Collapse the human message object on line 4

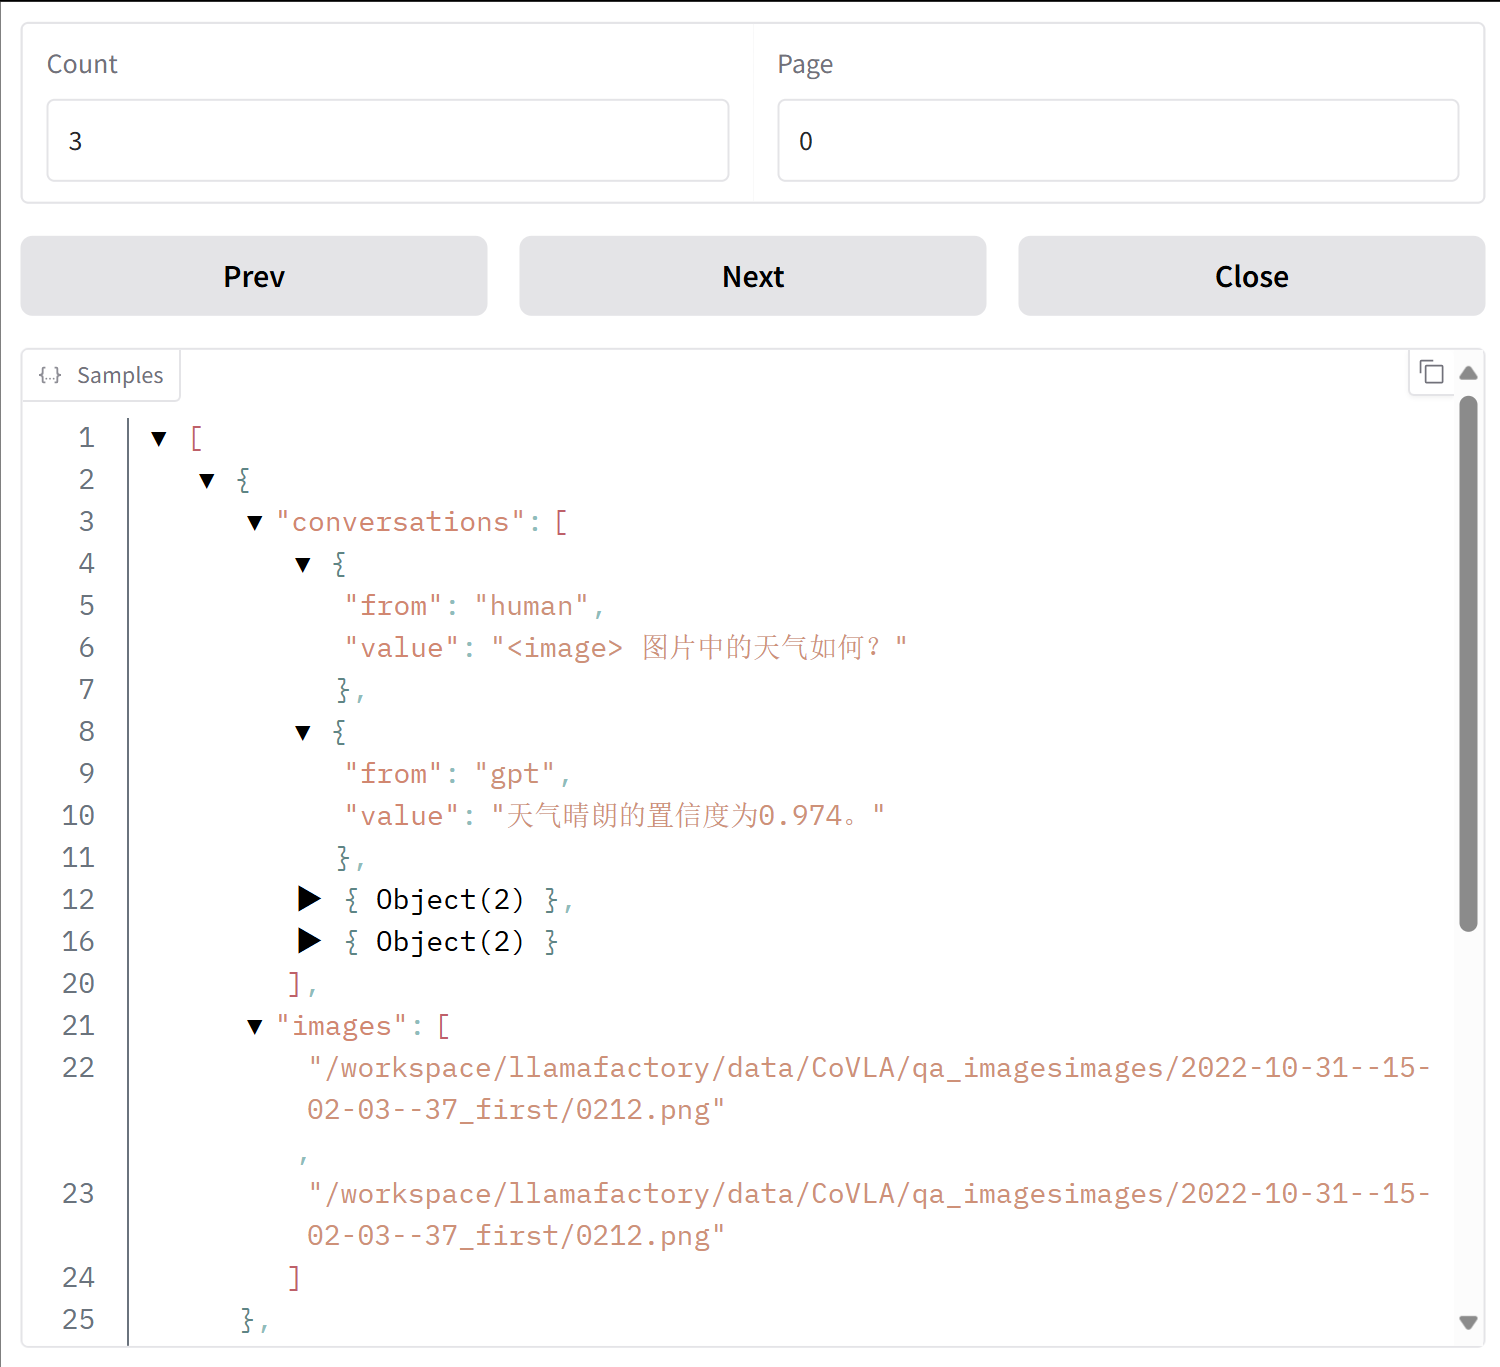[303, 565]
